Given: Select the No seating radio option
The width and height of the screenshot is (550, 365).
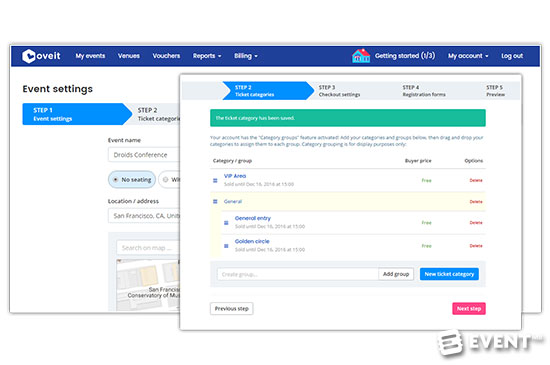Looking at the screenshot, I should (132, 180).
